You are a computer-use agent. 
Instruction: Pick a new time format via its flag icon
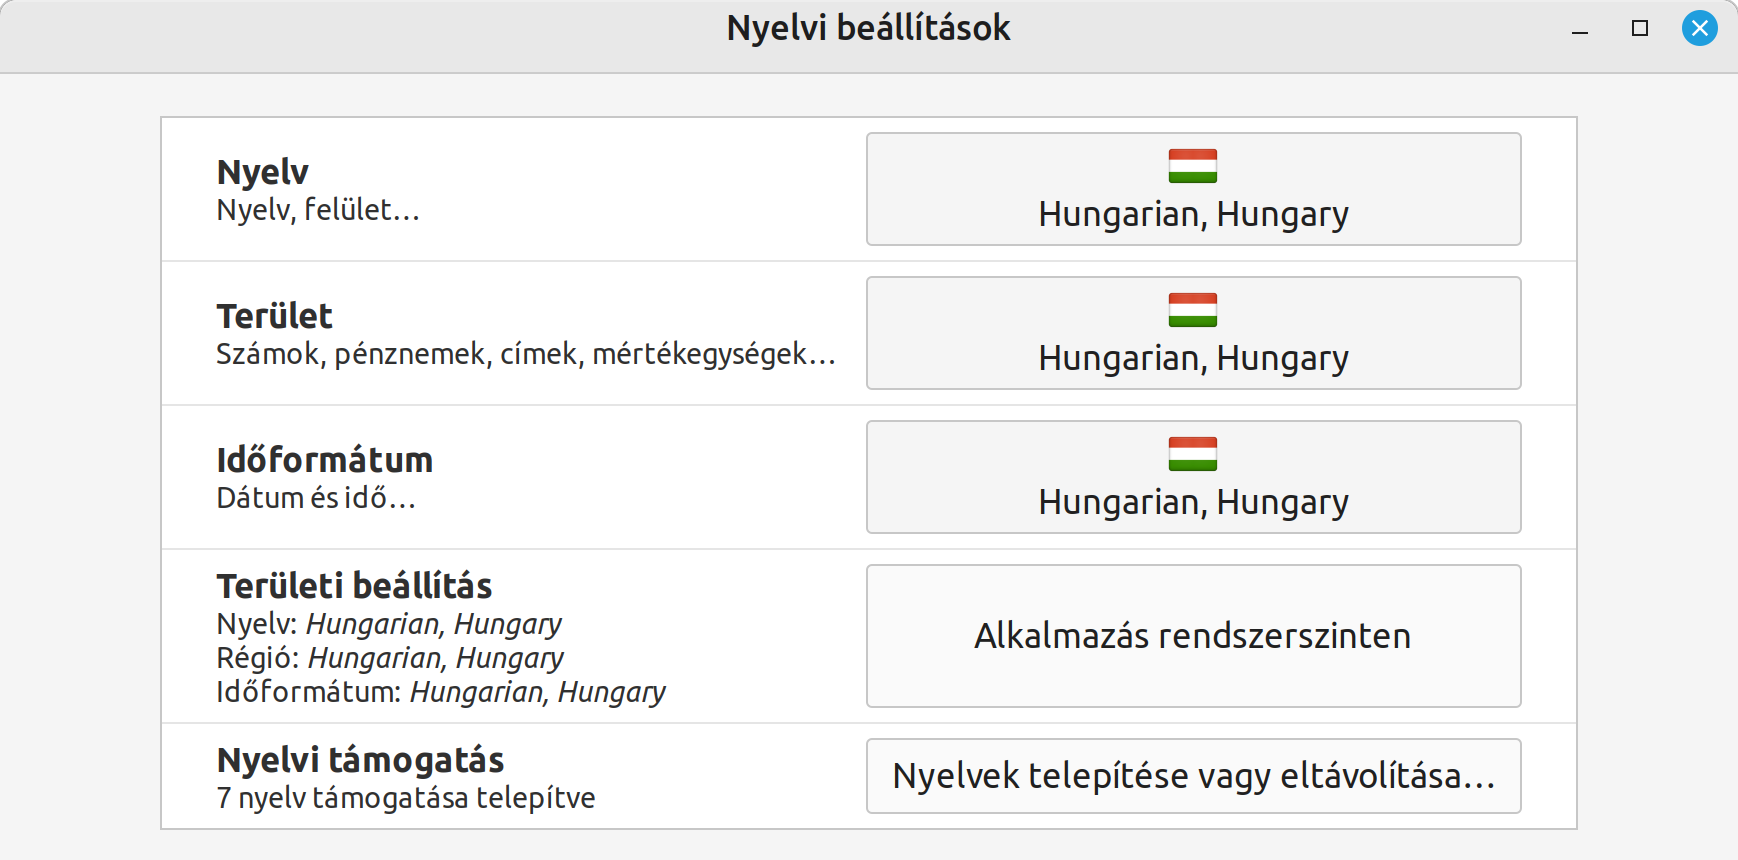pos(1193,455)
